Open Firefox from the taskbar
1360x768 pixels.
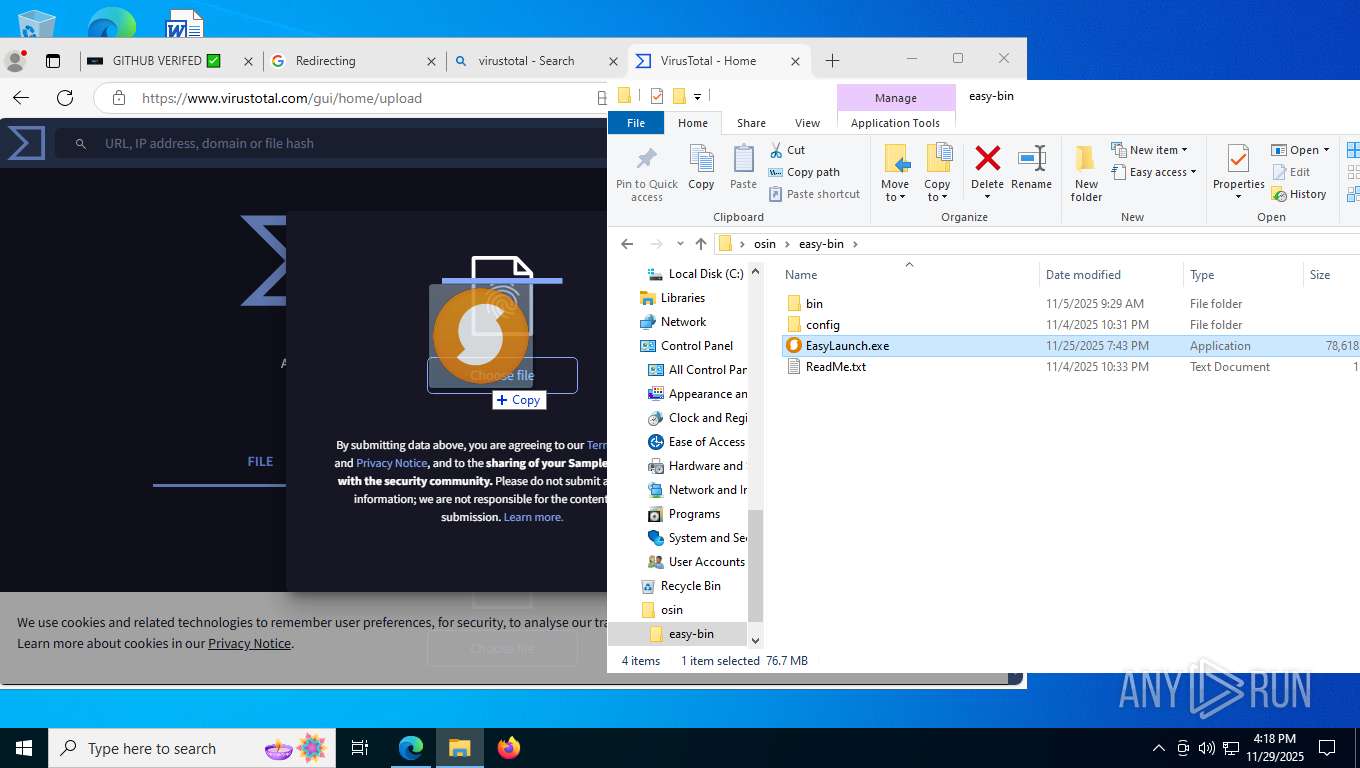(509, 748)
